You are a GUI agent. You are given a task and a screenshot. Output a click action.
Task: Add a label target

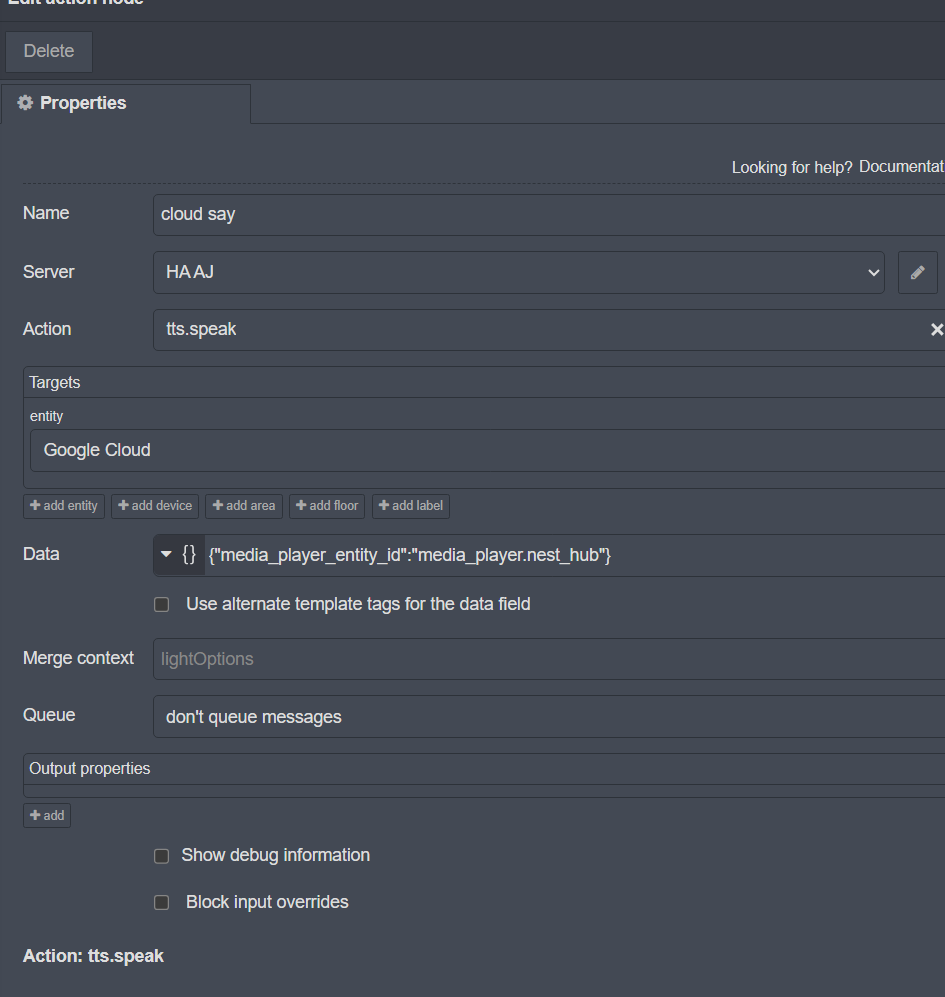(411, 506)
